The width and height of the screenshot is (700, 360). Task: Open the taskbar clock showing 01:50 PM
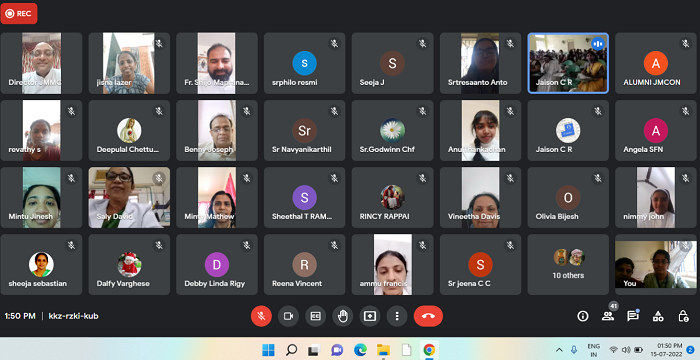pyautogui.click(x=670, y=350)
